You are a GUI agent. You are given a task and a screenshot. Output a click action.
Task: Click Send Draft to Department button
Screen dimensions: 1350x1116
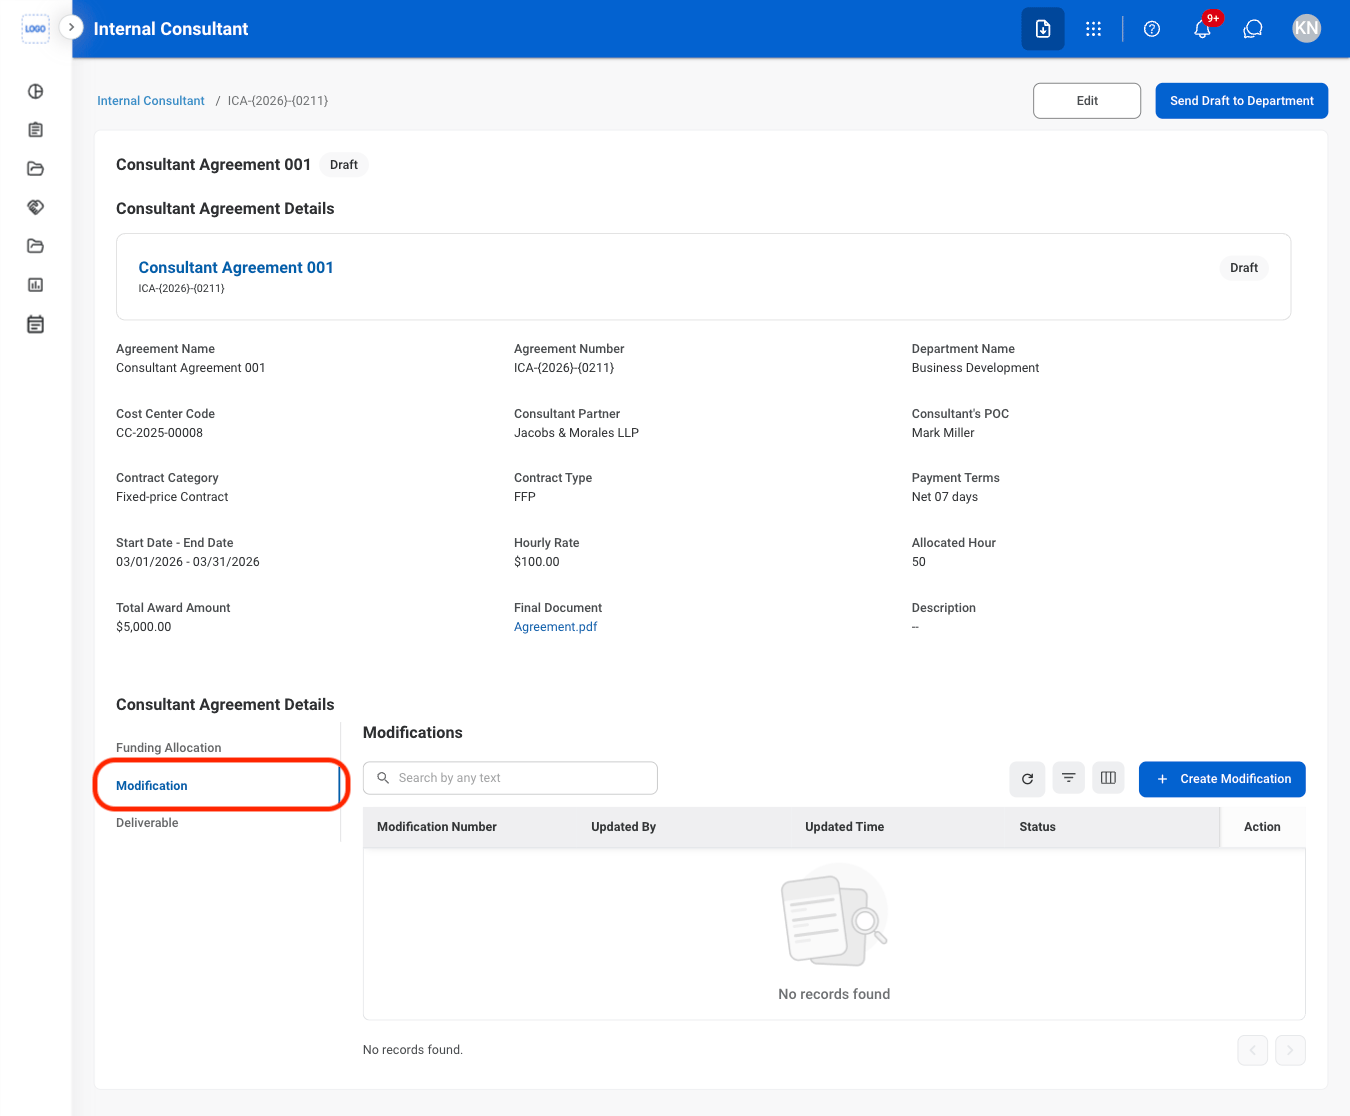click(x=1242, y=101)
